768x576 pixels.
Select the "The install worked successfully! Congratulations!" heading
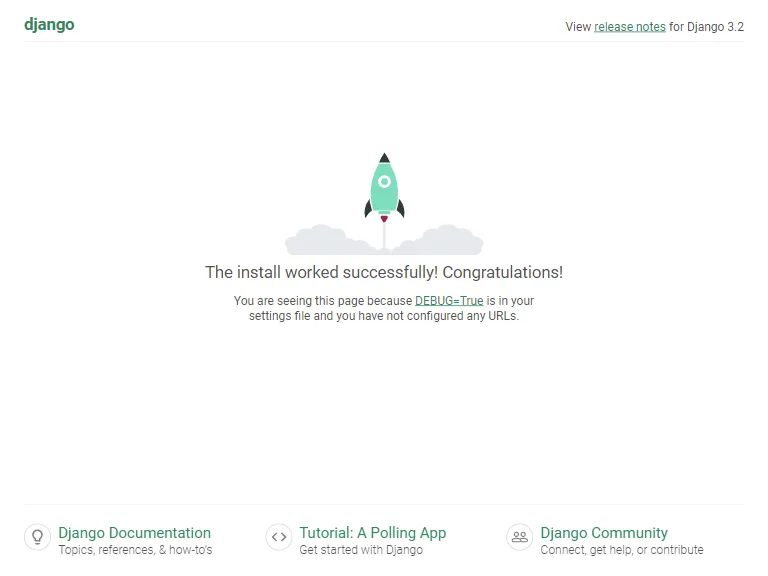tap(384, 272)
